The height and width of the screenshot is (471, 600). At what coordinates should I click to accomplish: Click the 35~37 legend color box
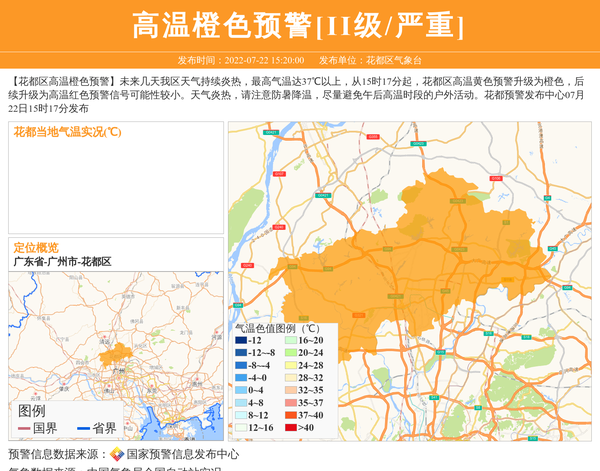click(x=290, y=403)
